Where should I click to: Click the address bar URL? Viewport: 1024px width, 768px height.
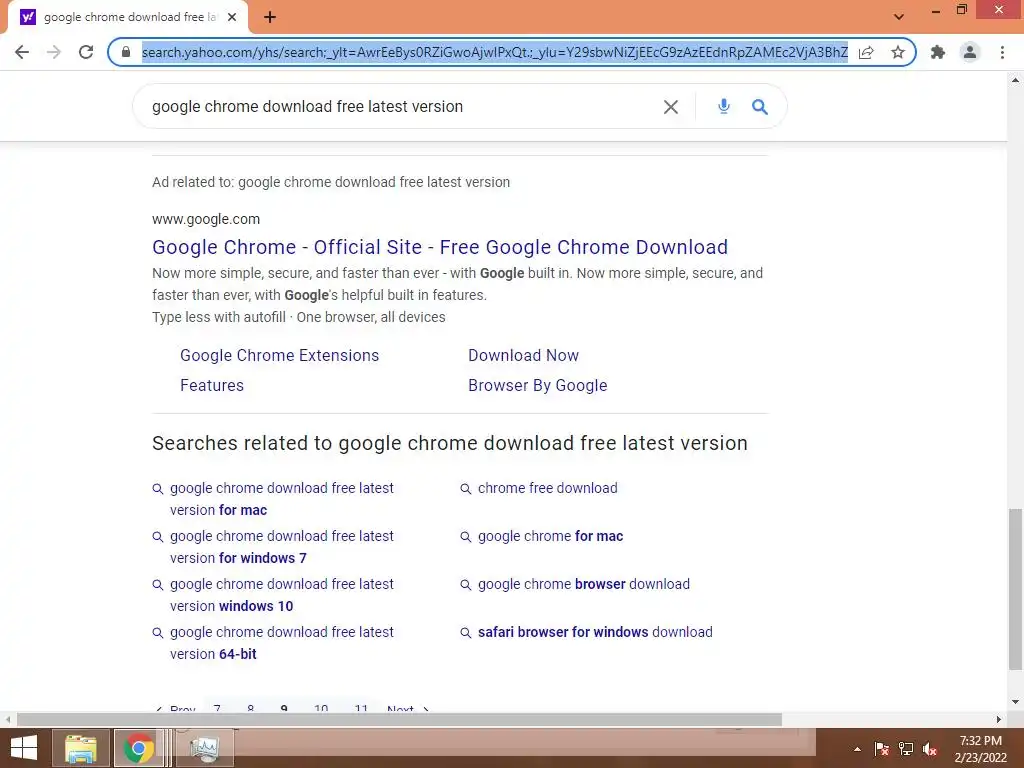point(494,52)
